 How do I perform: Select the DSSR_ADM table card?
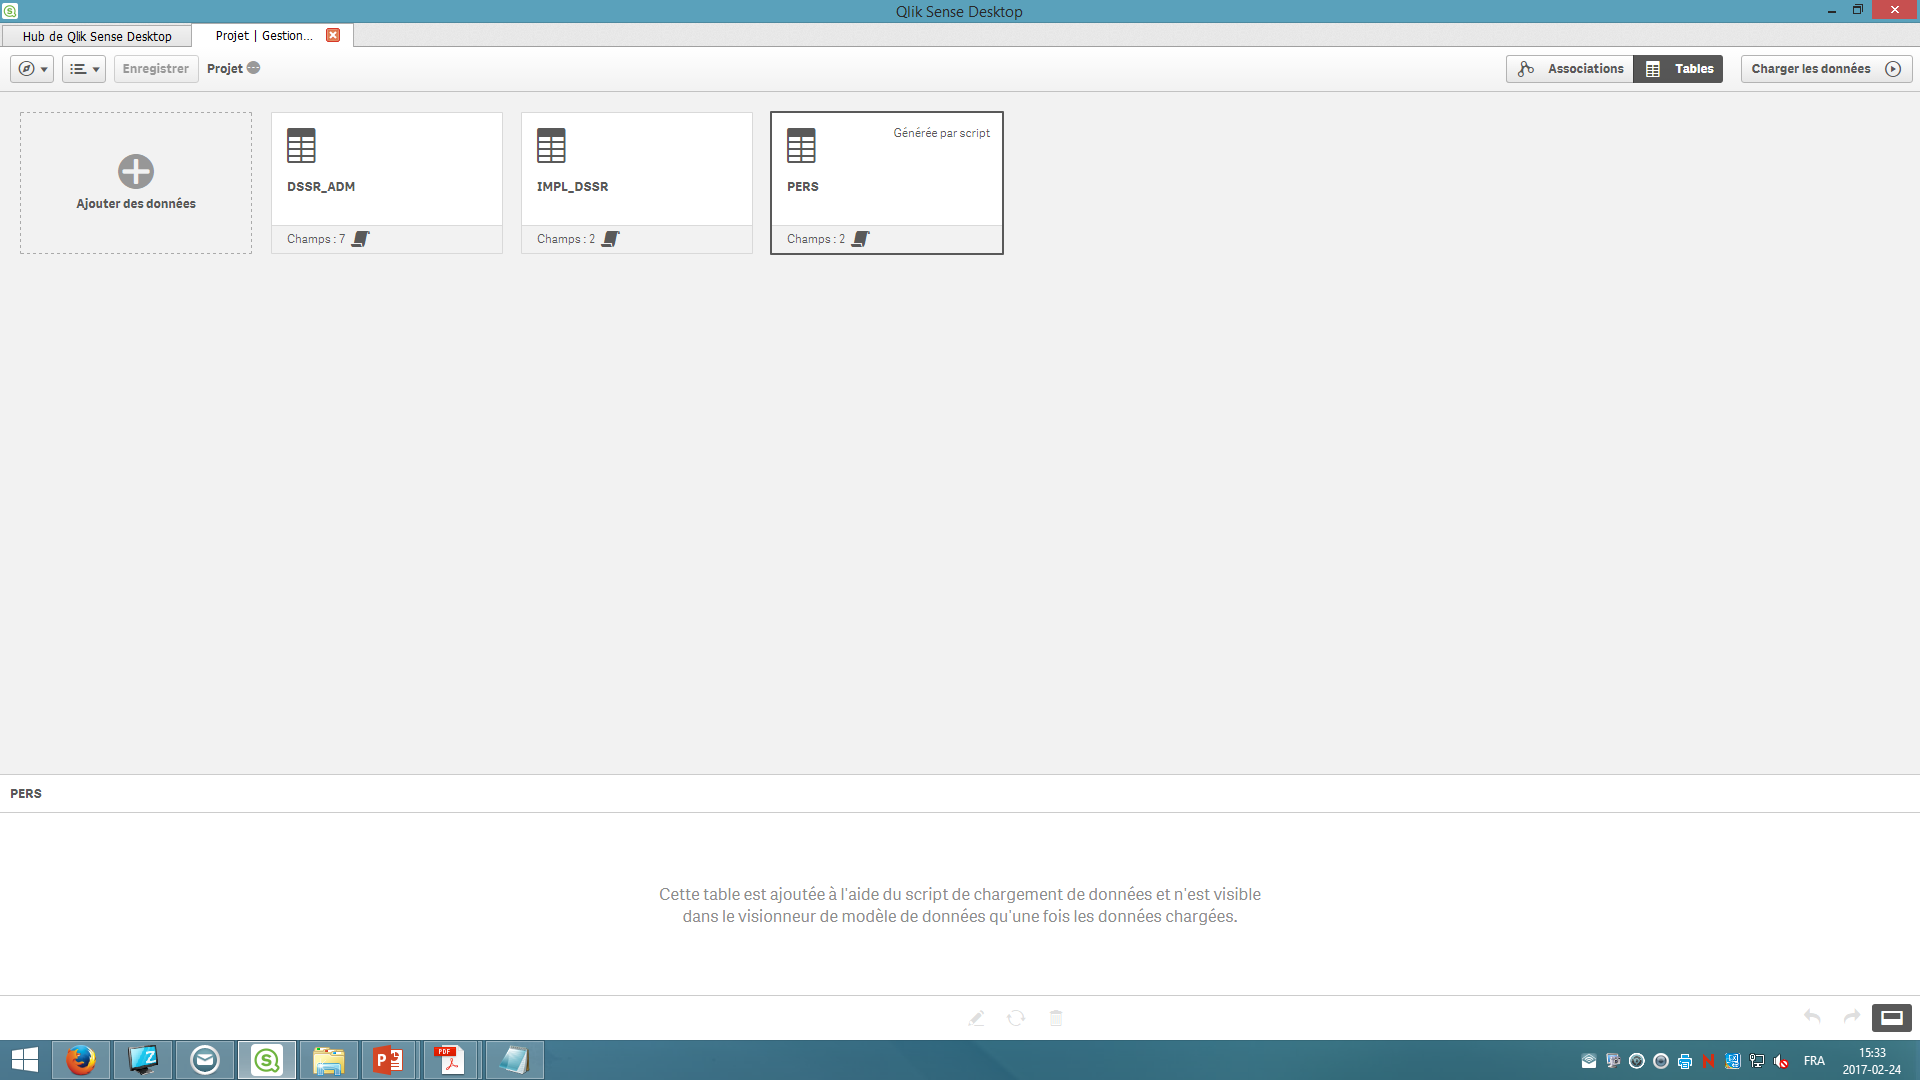pyautogui.click(x=386, y=170)
